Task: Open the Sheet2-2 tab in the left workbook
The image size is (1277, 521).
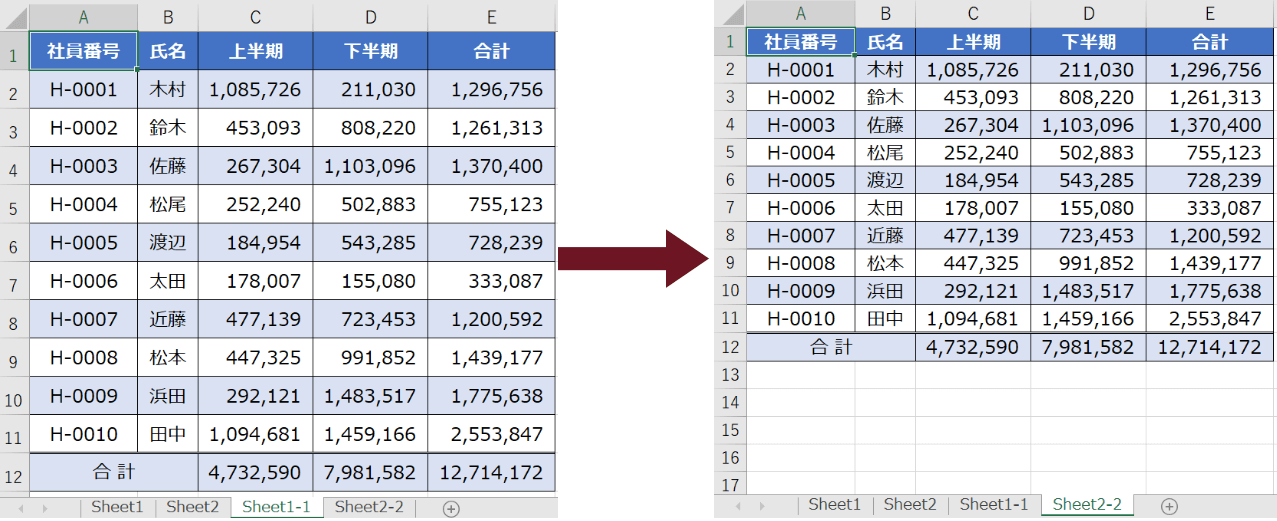Action: pyautogui.click(x=369, y=507)
